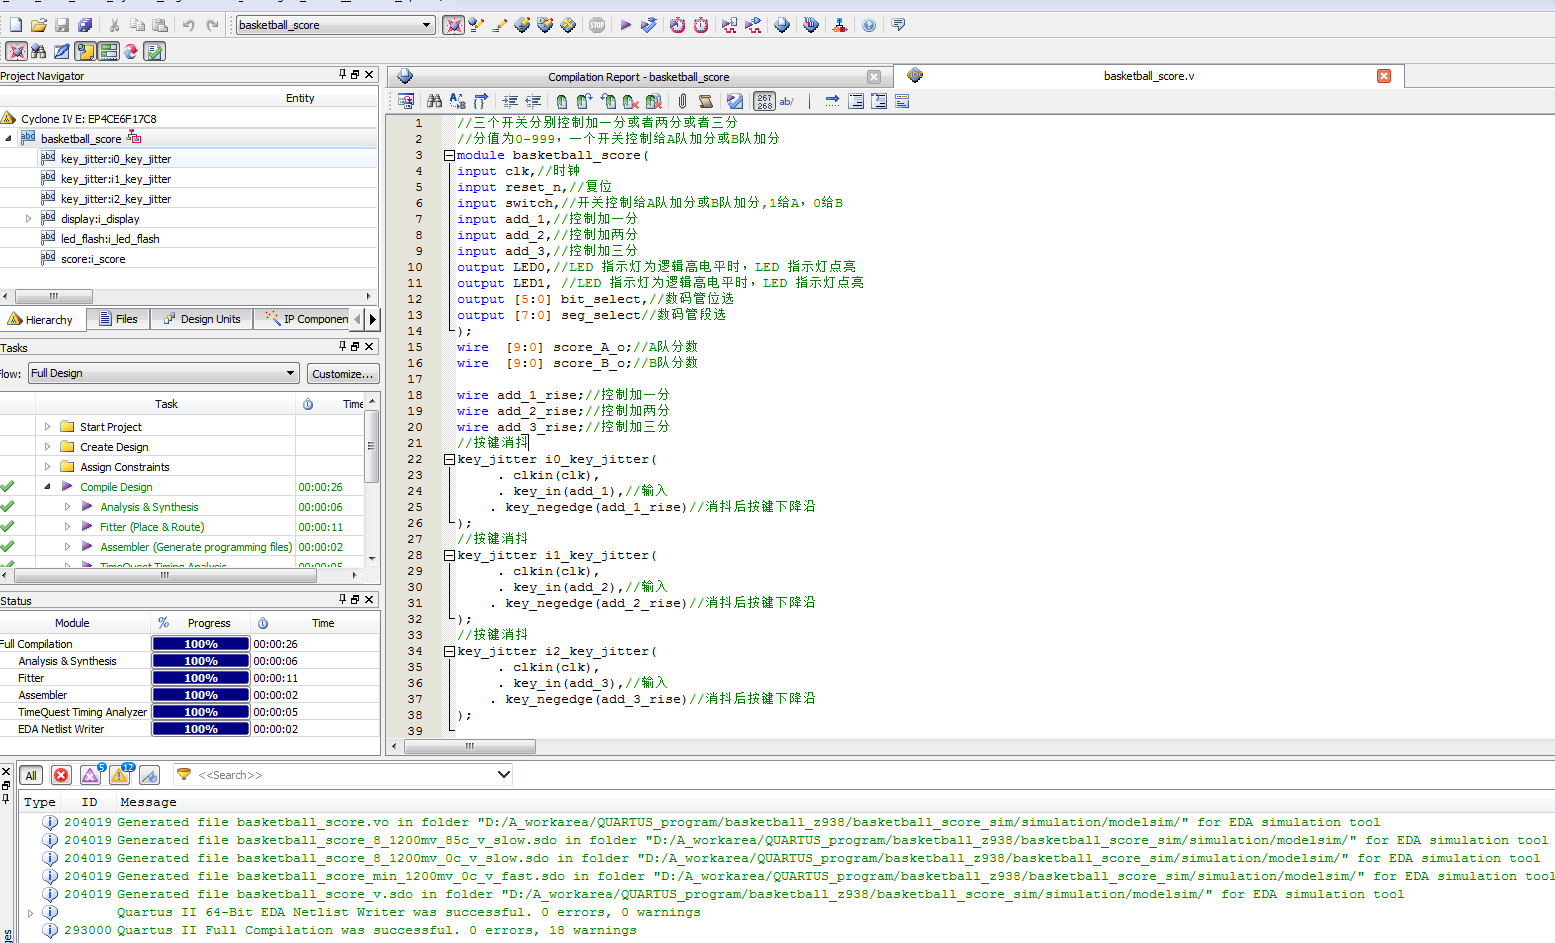Select score:i_score in the hierarchy
The image size is (1555, 943).
(93, 259)
